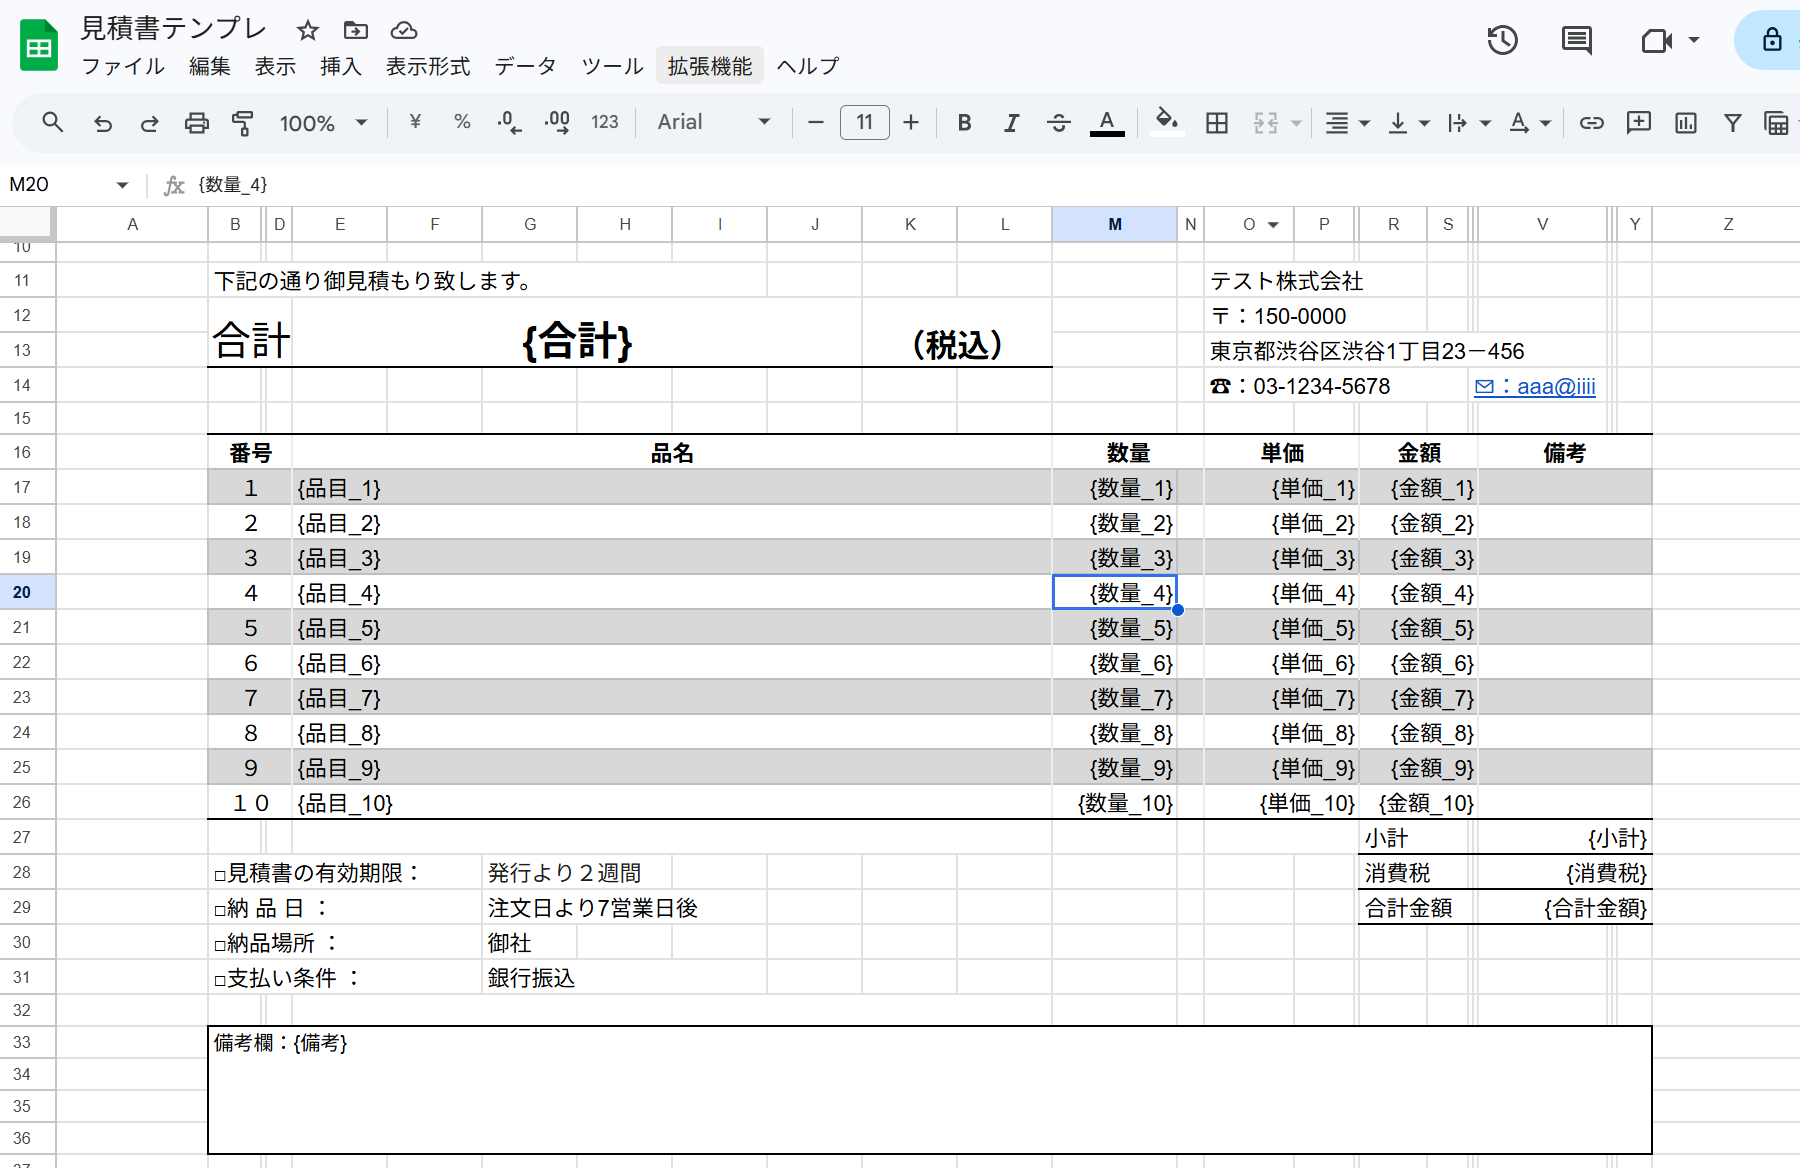Open text wrapping dropdown

pos(1469,122)
